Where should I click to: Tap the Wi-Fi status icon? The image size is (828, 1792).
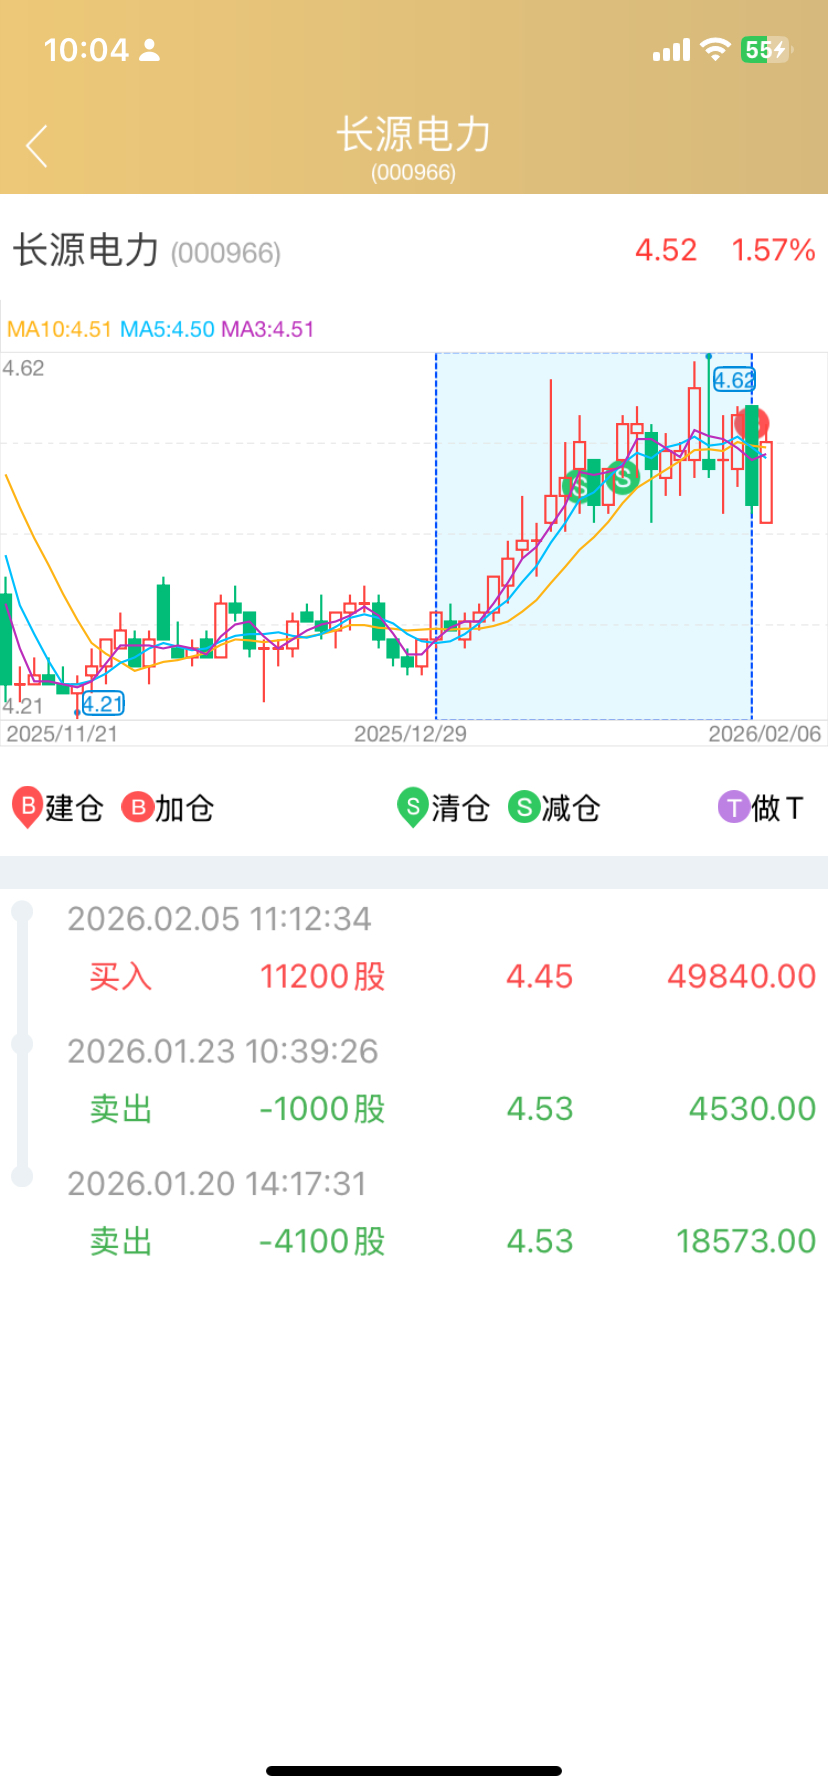[715, 49]
